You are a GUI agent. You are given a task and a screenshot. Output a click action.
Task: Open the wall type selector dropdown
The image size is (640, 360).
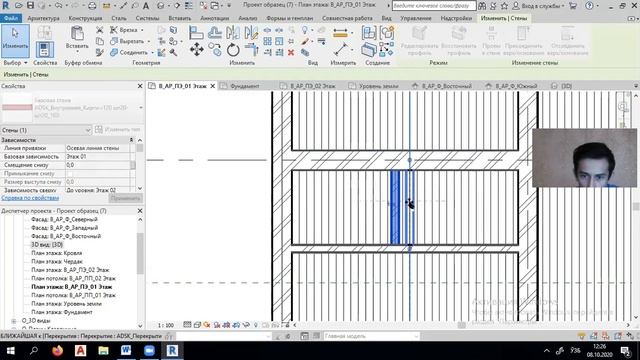pos(141,108)
